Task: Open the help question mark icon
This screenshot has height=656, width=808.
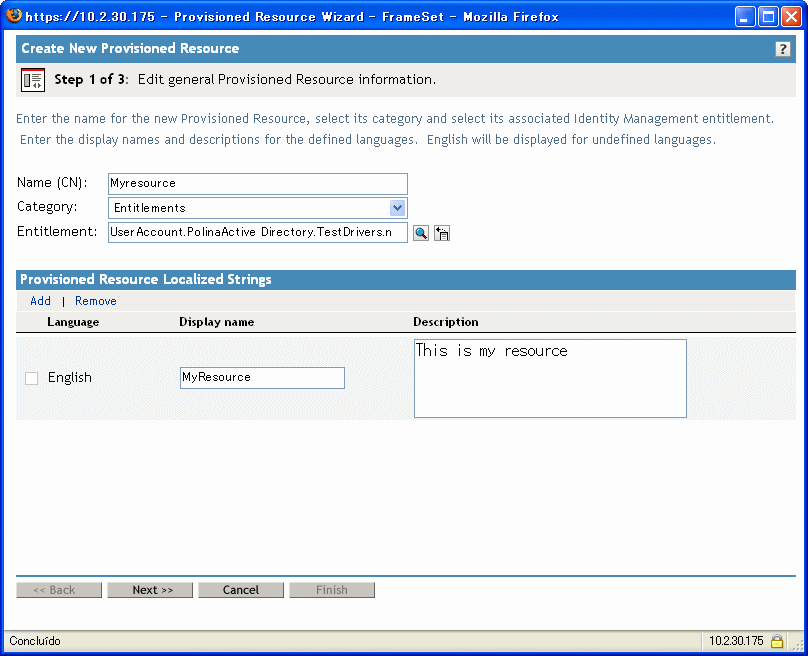Action: pos(782,49)
